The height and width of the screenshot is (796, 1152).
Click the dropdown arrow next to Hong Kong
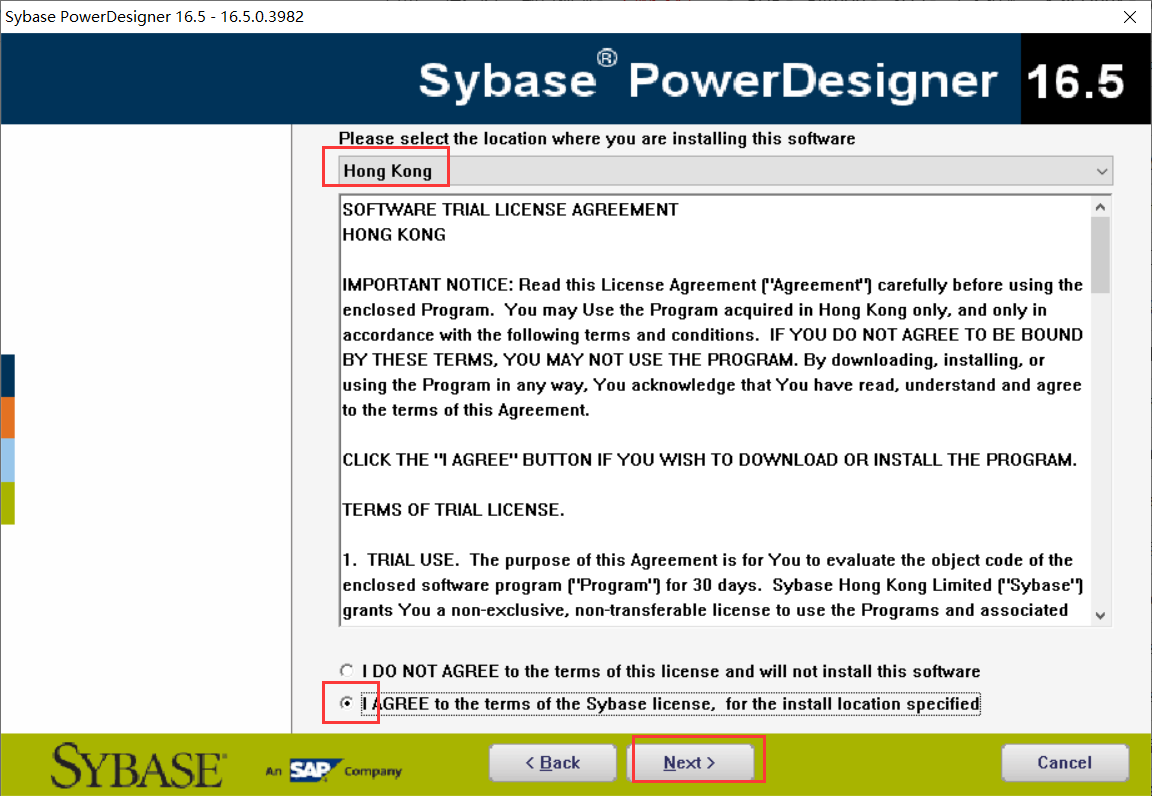(x=1101, y=170)
